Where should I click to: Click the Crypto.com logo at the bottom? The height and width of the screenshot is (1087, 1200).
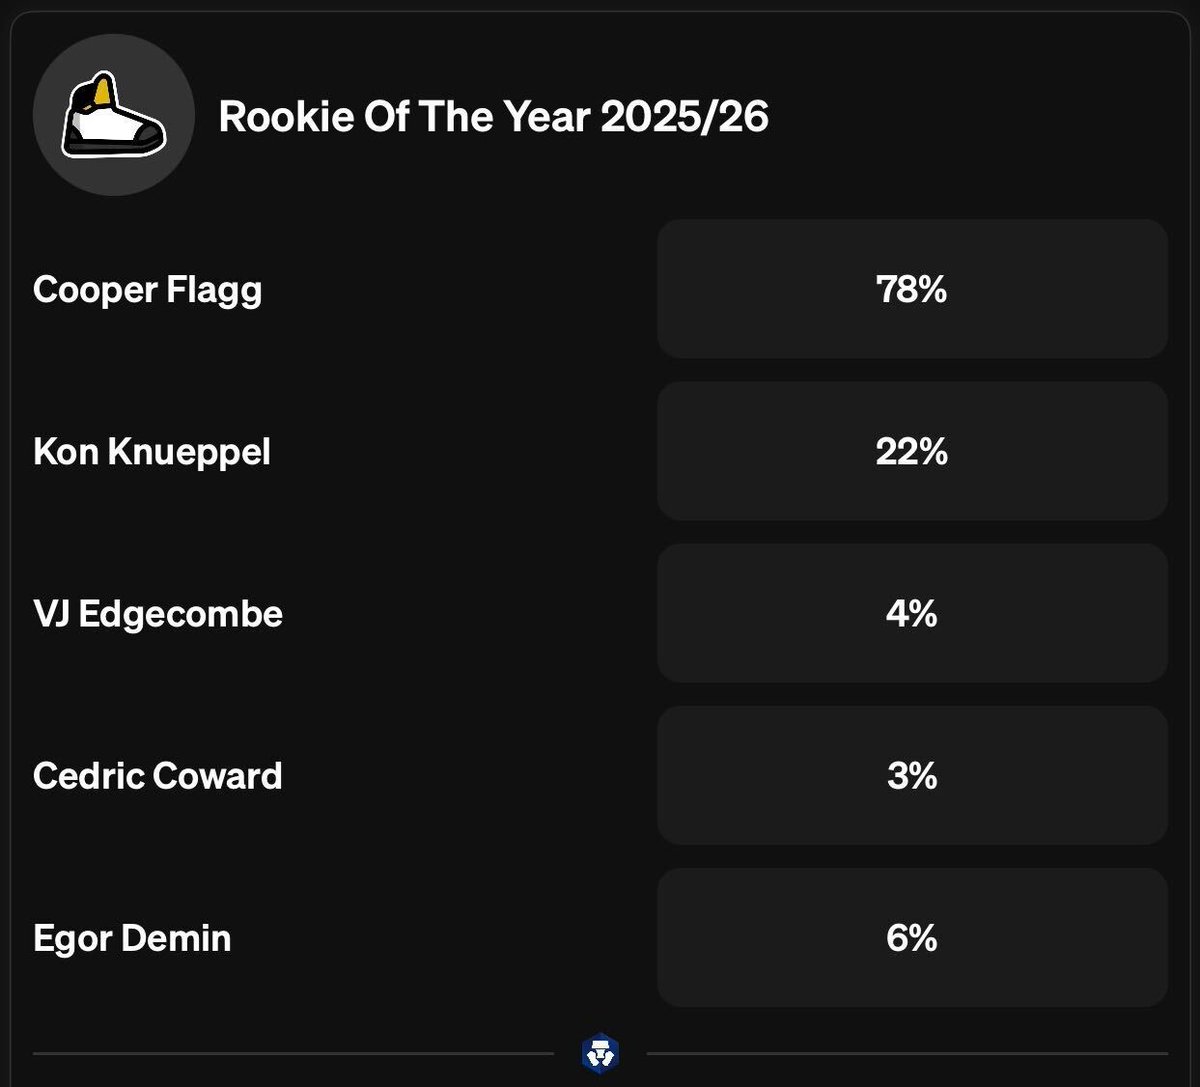(x=600, y=1053)
